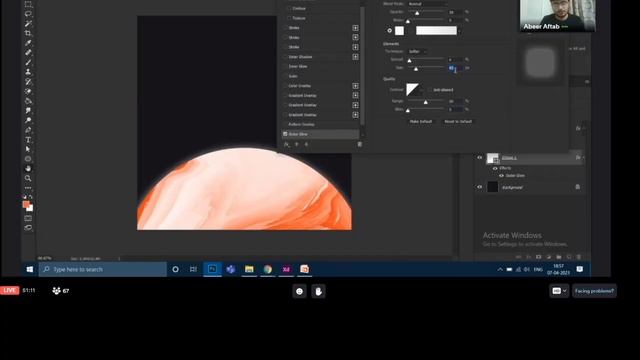Toggle visibility of Outer Glow layer effect
640x360 pixels.
click(x=501, y=176)
